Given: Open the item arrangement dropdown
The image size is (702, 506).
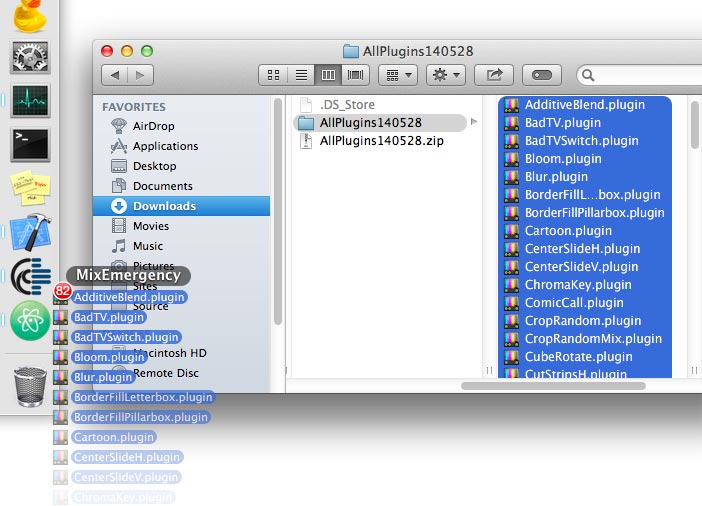Looking at the screenshot, I should coord(398,75).
